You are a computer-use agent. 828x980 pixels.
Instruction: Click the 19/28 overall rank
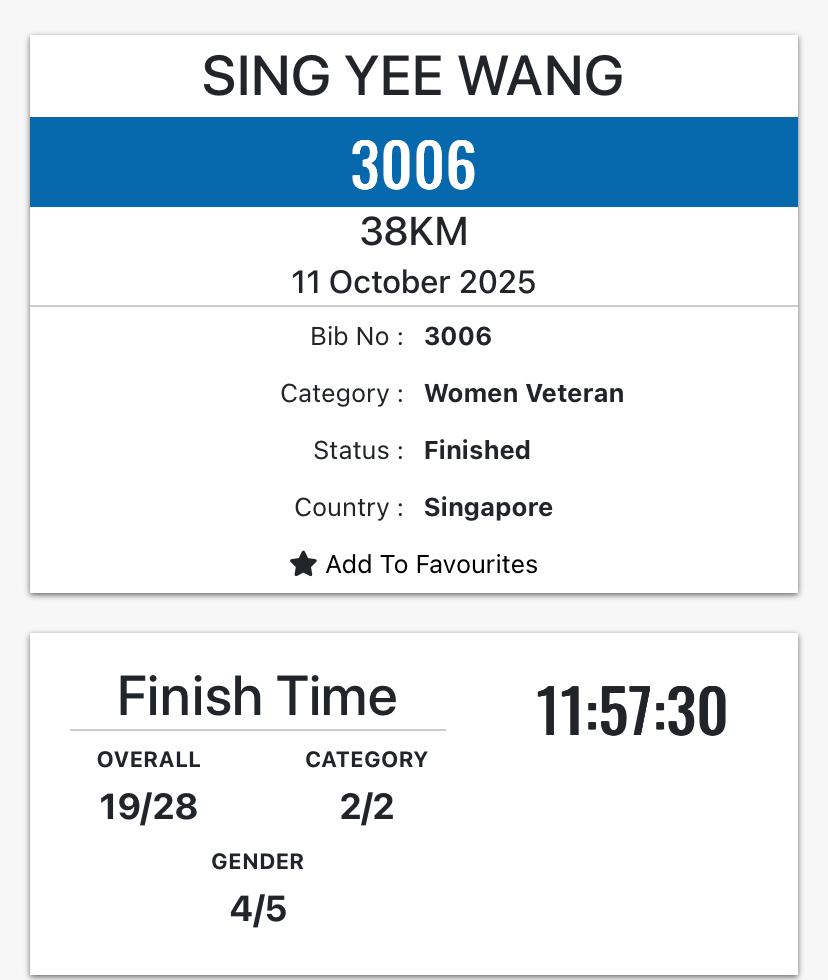(149, 806)
